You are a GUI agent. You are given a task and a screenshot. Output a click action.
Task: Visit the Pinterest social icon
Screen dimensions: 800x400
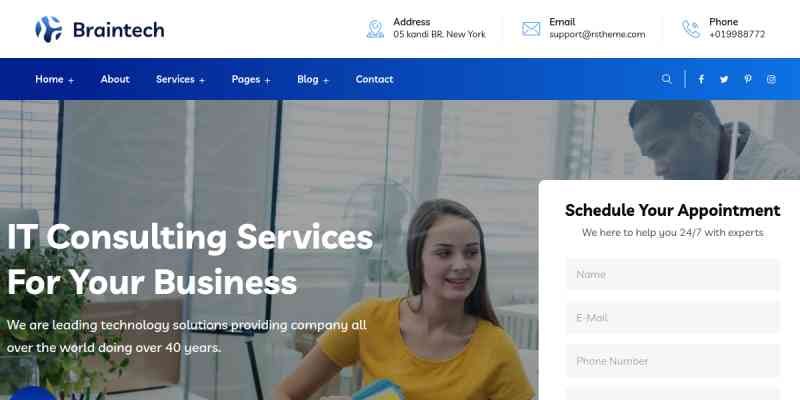pos(747,79)
